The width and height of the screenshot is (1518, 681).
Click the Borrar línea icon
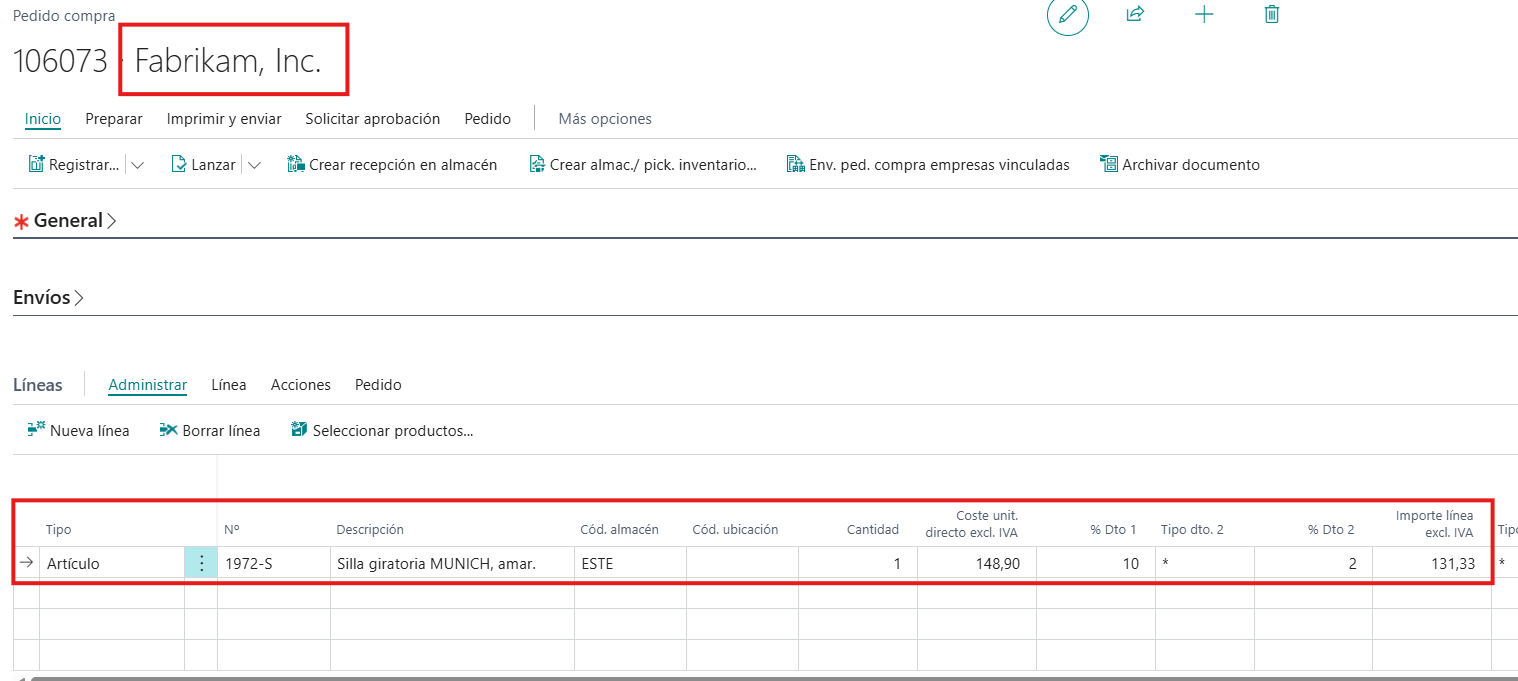pos(168,430)
